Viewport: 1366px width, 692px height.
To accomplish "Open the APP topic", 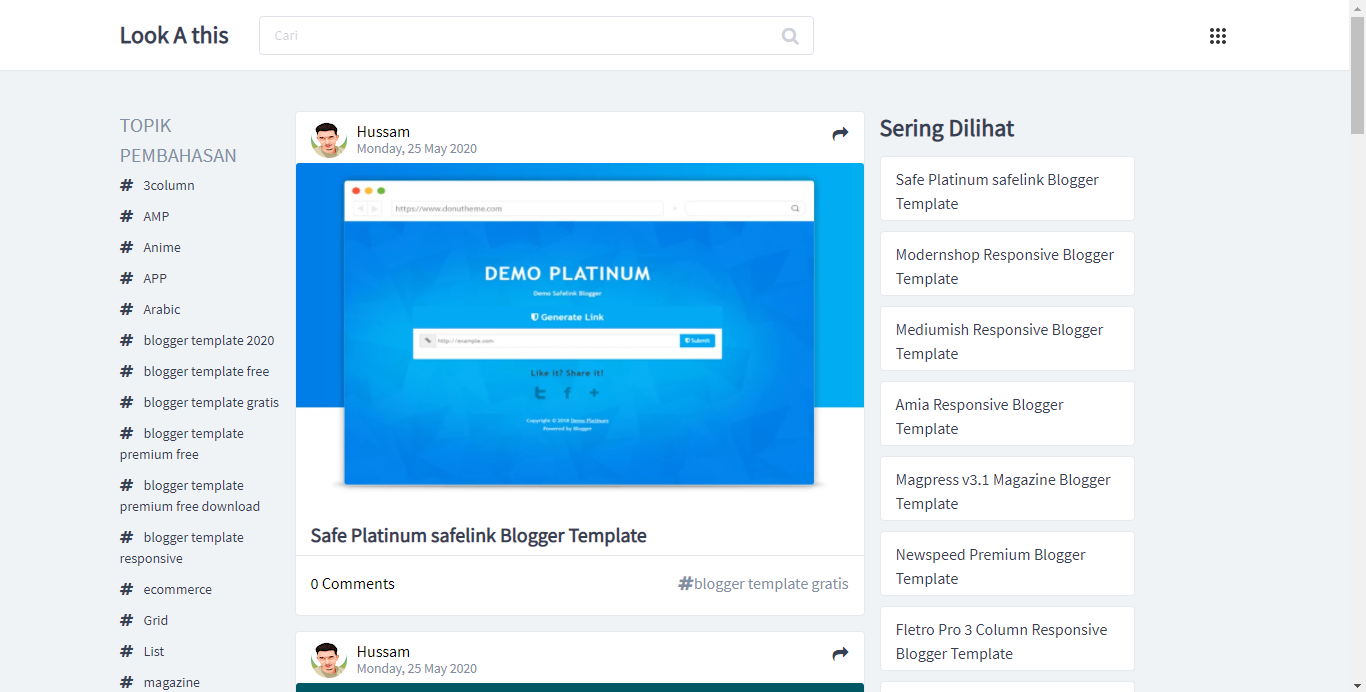I will pos(155,278).
